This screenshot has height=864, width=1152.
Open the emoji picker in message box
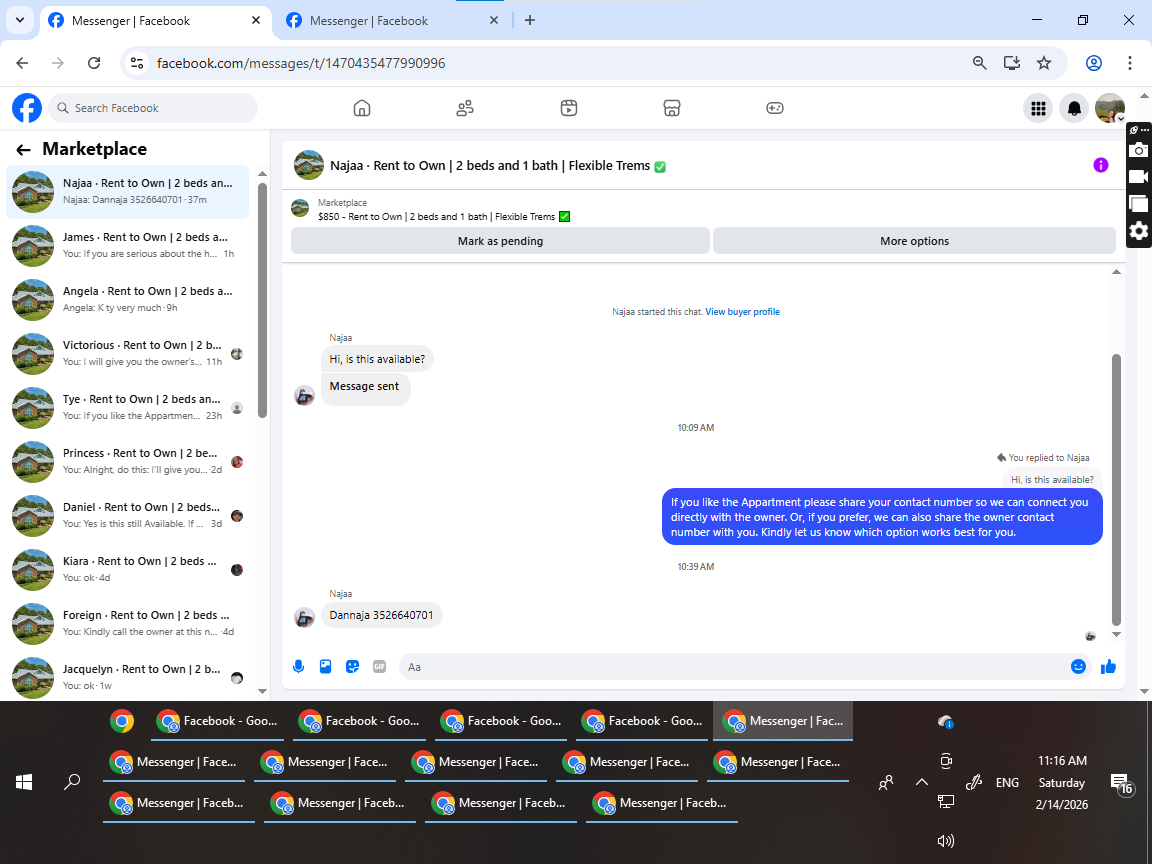pyautogui.click(x=1078, y=666)
